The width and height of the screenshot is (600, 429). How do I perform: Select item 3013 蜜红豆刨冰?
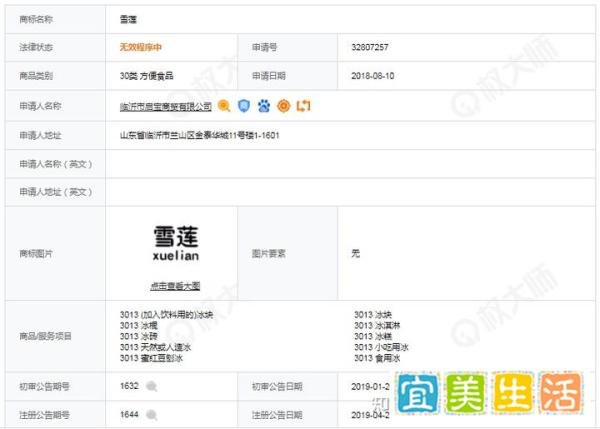click(x=151, y=358)
